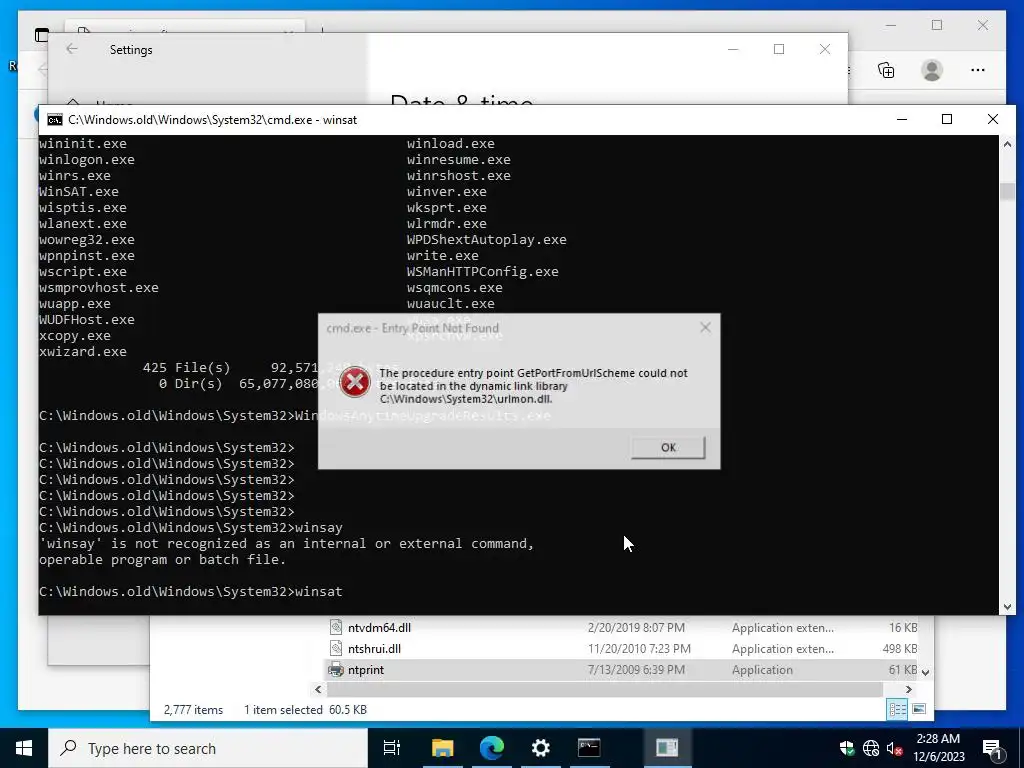
Task: Open the network tray icon
Action: point(871,748)
